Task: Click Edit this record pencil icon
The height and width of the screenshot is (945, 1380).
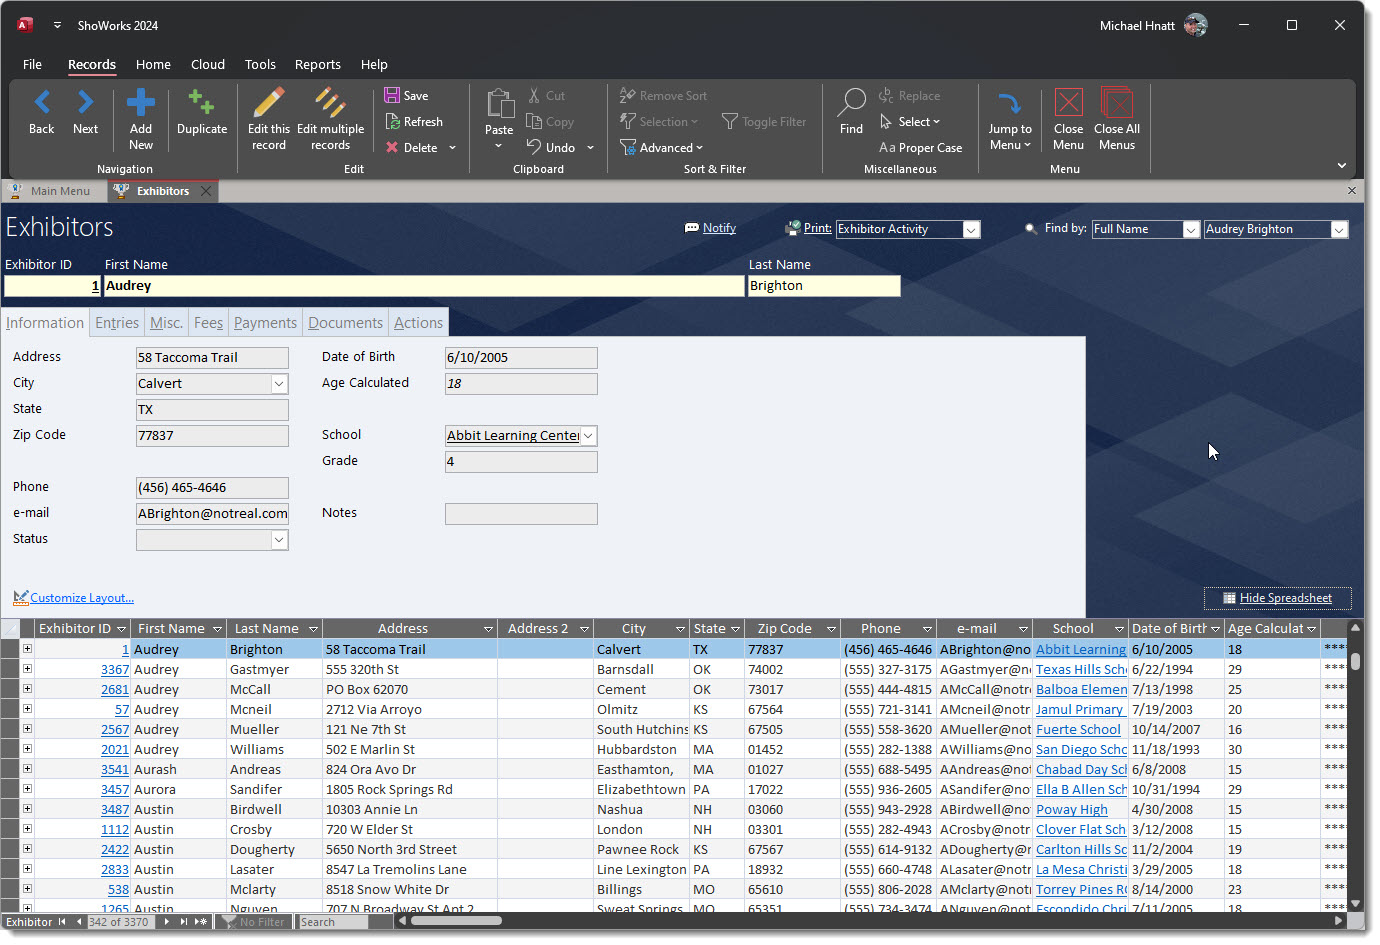Action: click(x=268, y=103)
